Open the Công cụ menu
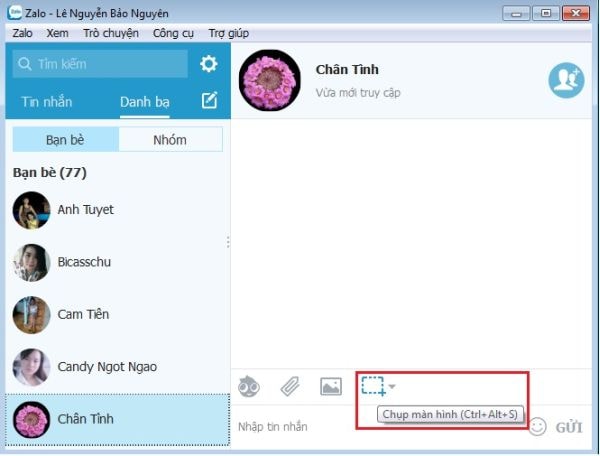 tap(173, 33)
